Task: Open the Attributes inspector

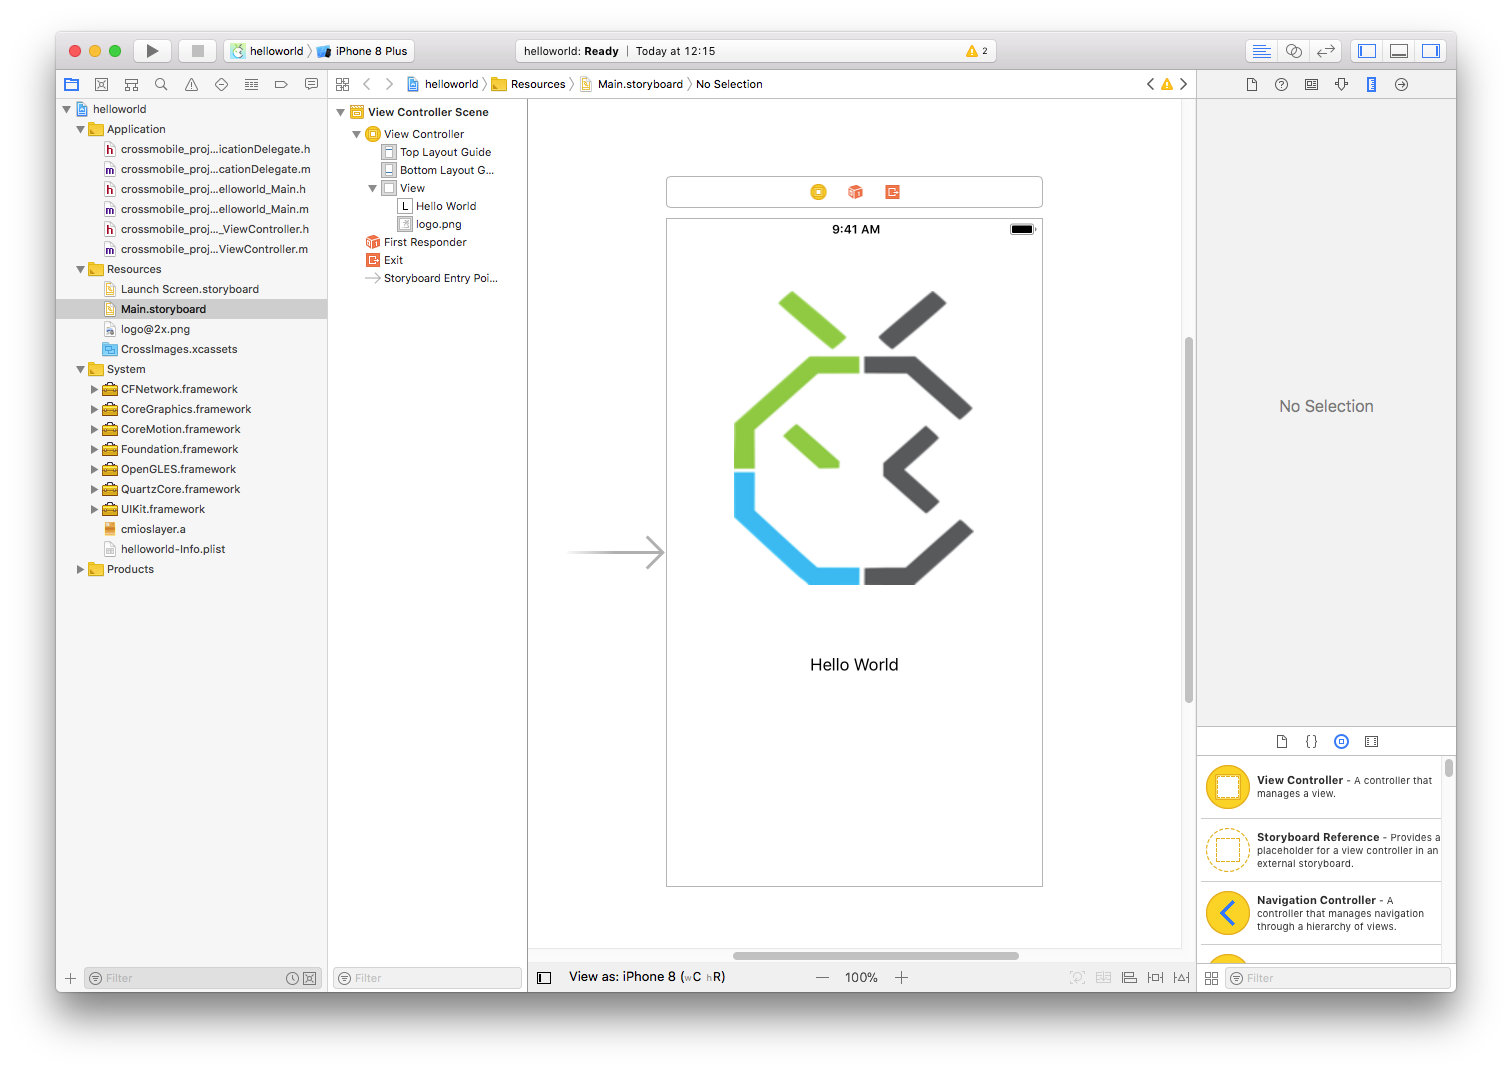Action: 1341,85
